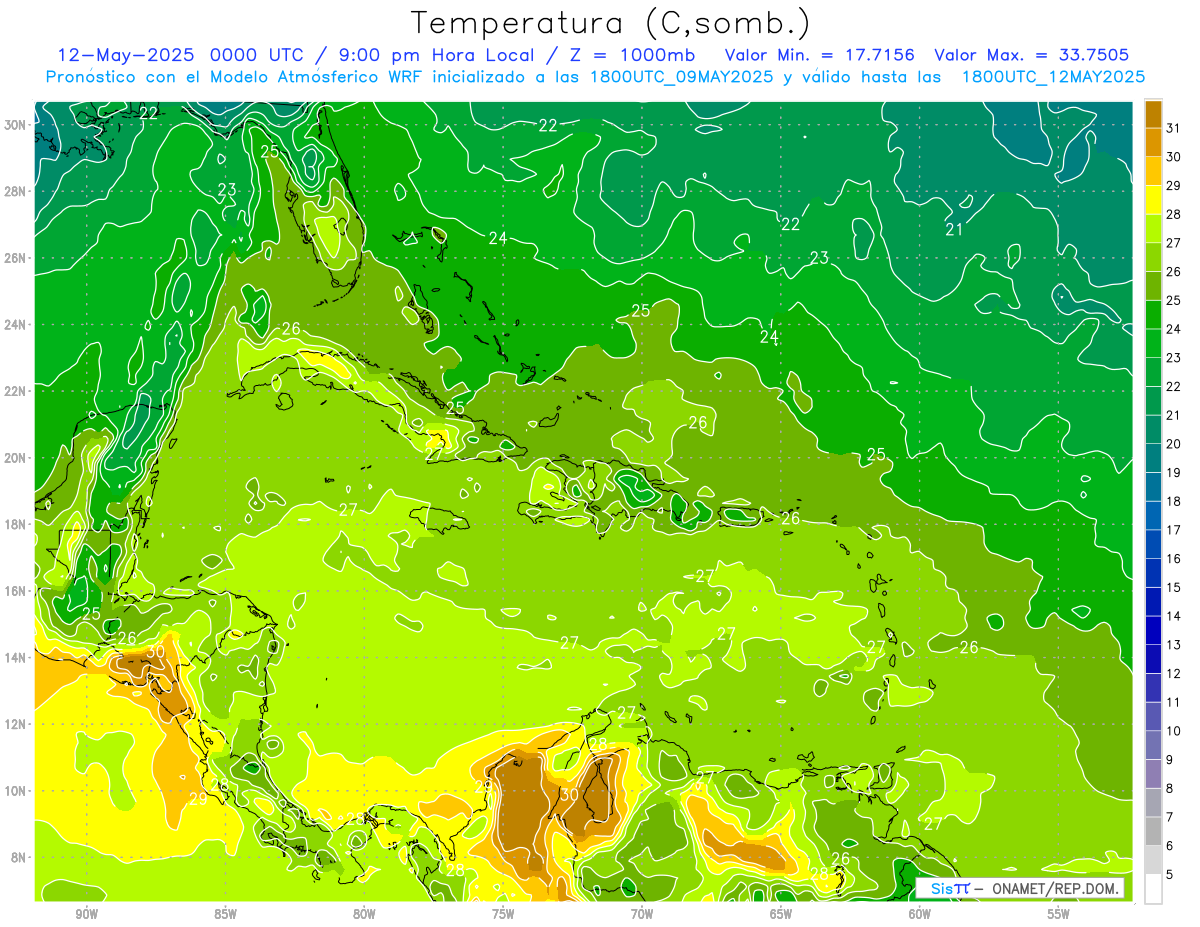Click the 'ONAMET/REP.DOM.' credit label

tap(1054, 888)
